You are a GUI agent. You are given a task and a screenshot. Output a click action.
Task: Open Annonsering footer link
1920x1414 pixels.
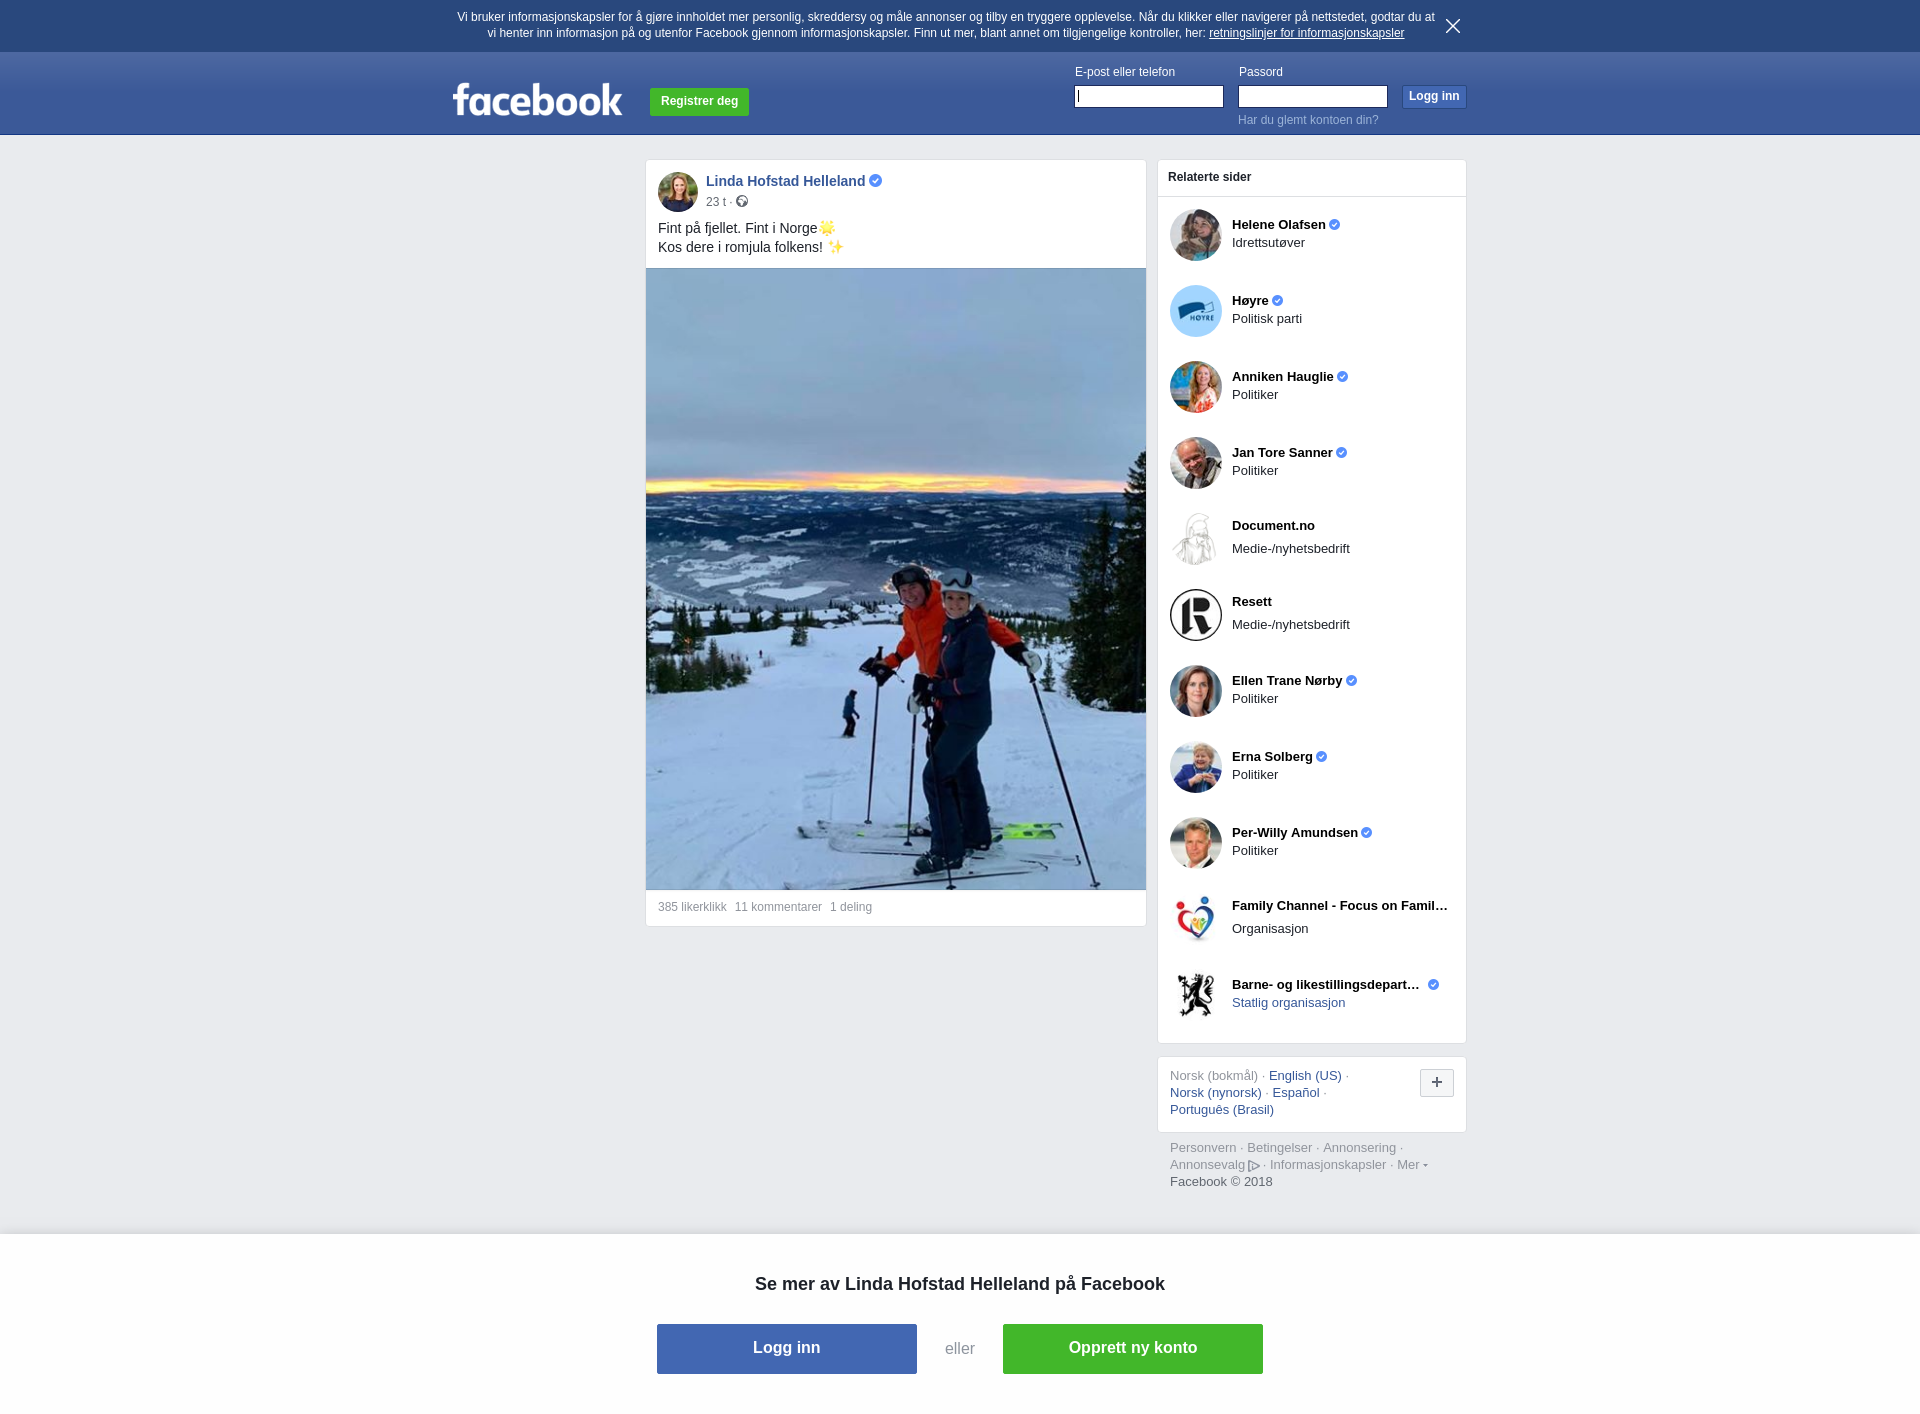[1359, 1148]
